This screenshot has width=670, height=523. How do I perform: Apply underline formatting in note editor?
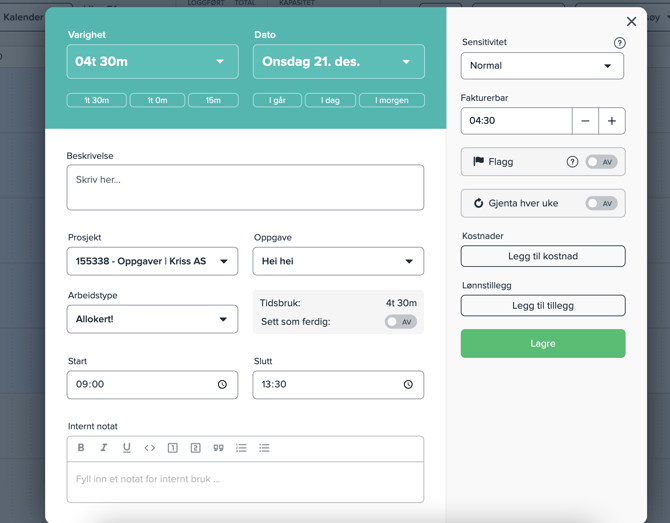(127, 448)
